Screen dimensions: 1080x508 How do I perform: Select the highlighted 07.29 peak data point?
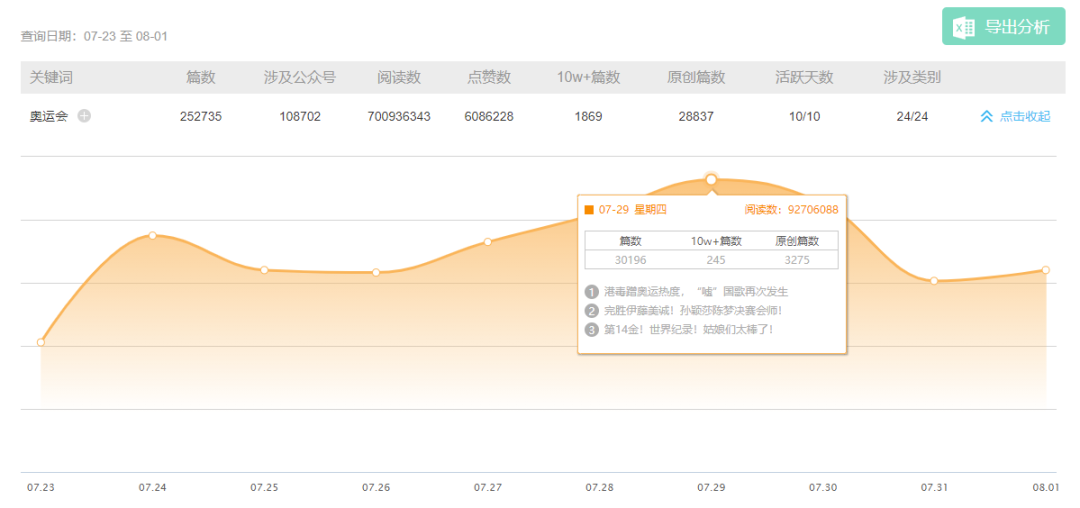click(x=712, y=180)
